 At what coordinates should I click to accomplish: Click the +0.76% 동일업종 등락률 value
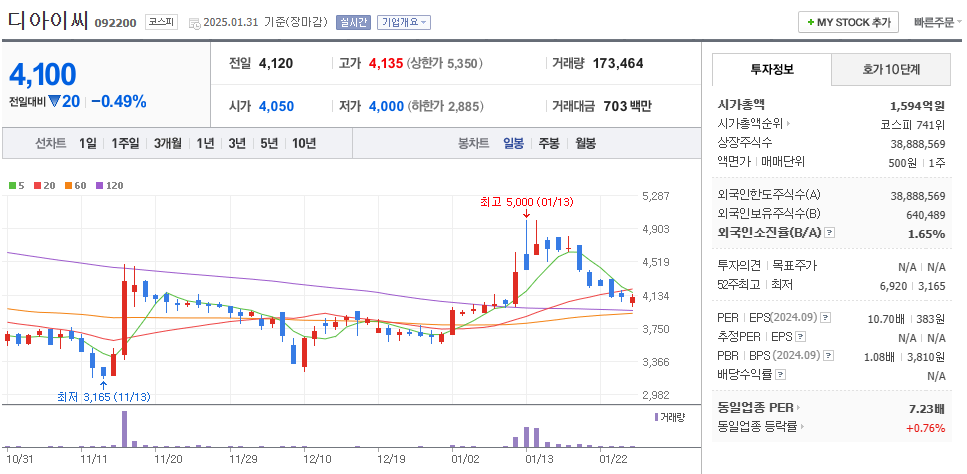(x=925, y=427)
